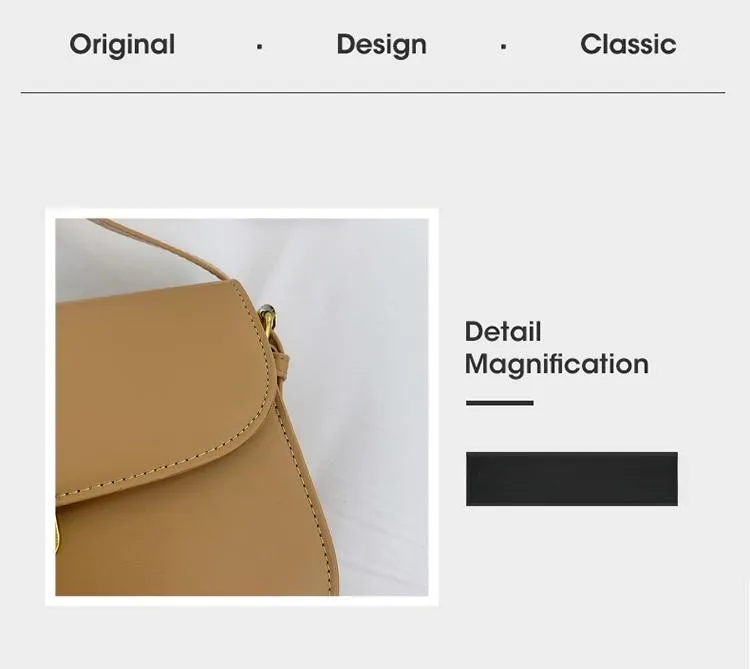Click the black rectangular banner
This screenshot has height=669, width=750.
572,479
